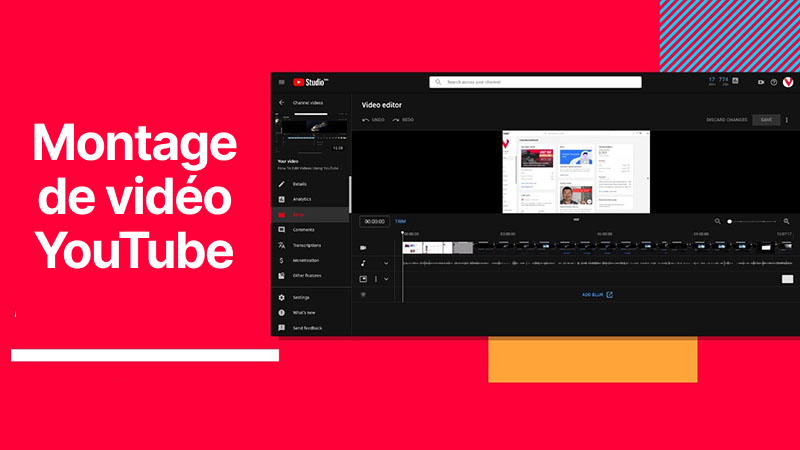Expand the end screen track chevron
Image resolution: width=800 pixels, height=450 pixels.
[x=386, y=279]
